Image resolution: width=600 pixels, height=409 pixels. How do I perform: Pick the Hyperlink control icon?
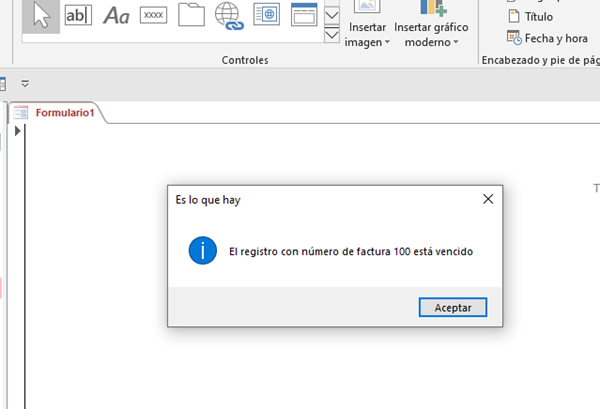pos(229,16)
